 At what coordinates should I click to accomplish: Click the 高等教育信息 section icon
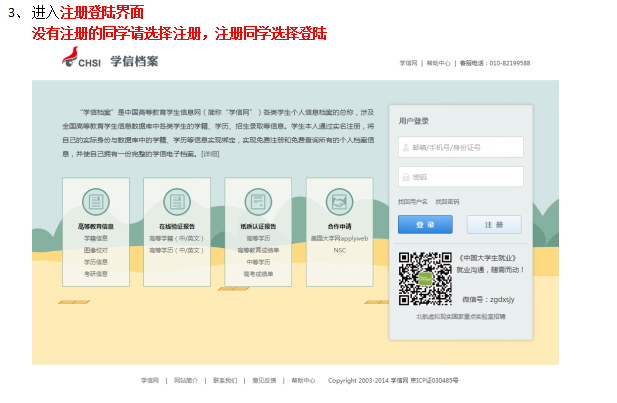pyautogui.click(x=96, y=201)
